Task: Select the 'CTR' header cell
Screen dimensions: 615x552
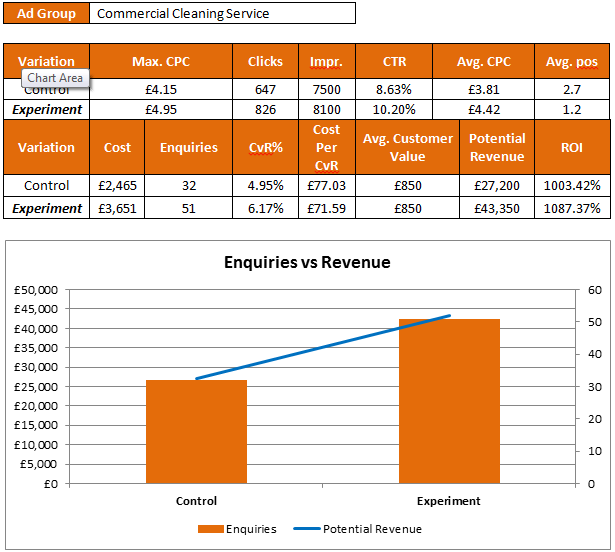Action: 394,62
